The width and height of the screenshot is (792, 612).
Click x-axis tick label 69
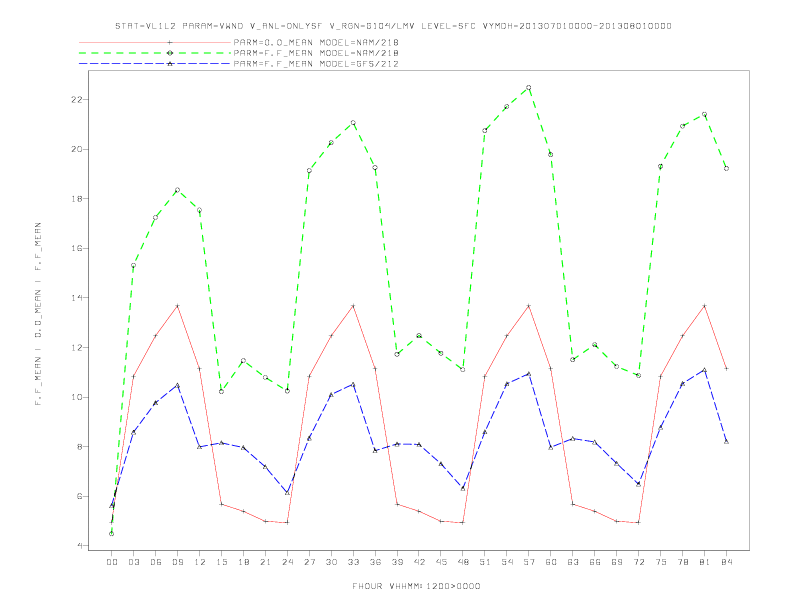[x=617, y=562]
